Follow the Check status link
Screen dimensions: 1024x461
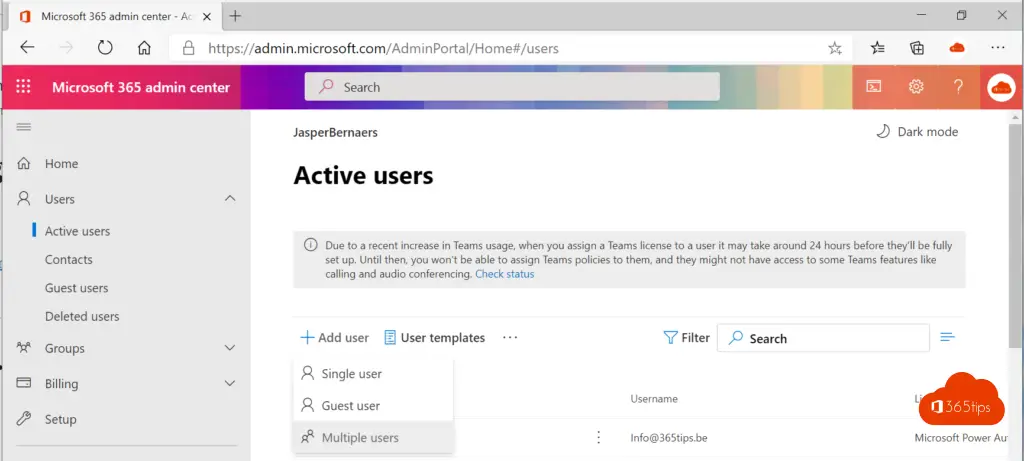pyautogui.click(x=504, y=274)
